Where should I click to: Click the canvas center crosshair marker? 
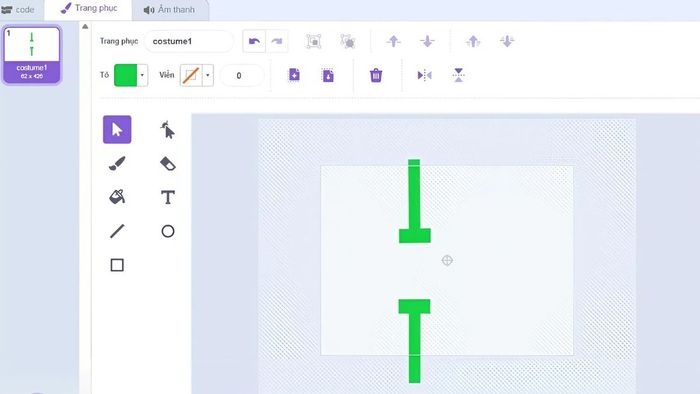coord(447,261)
